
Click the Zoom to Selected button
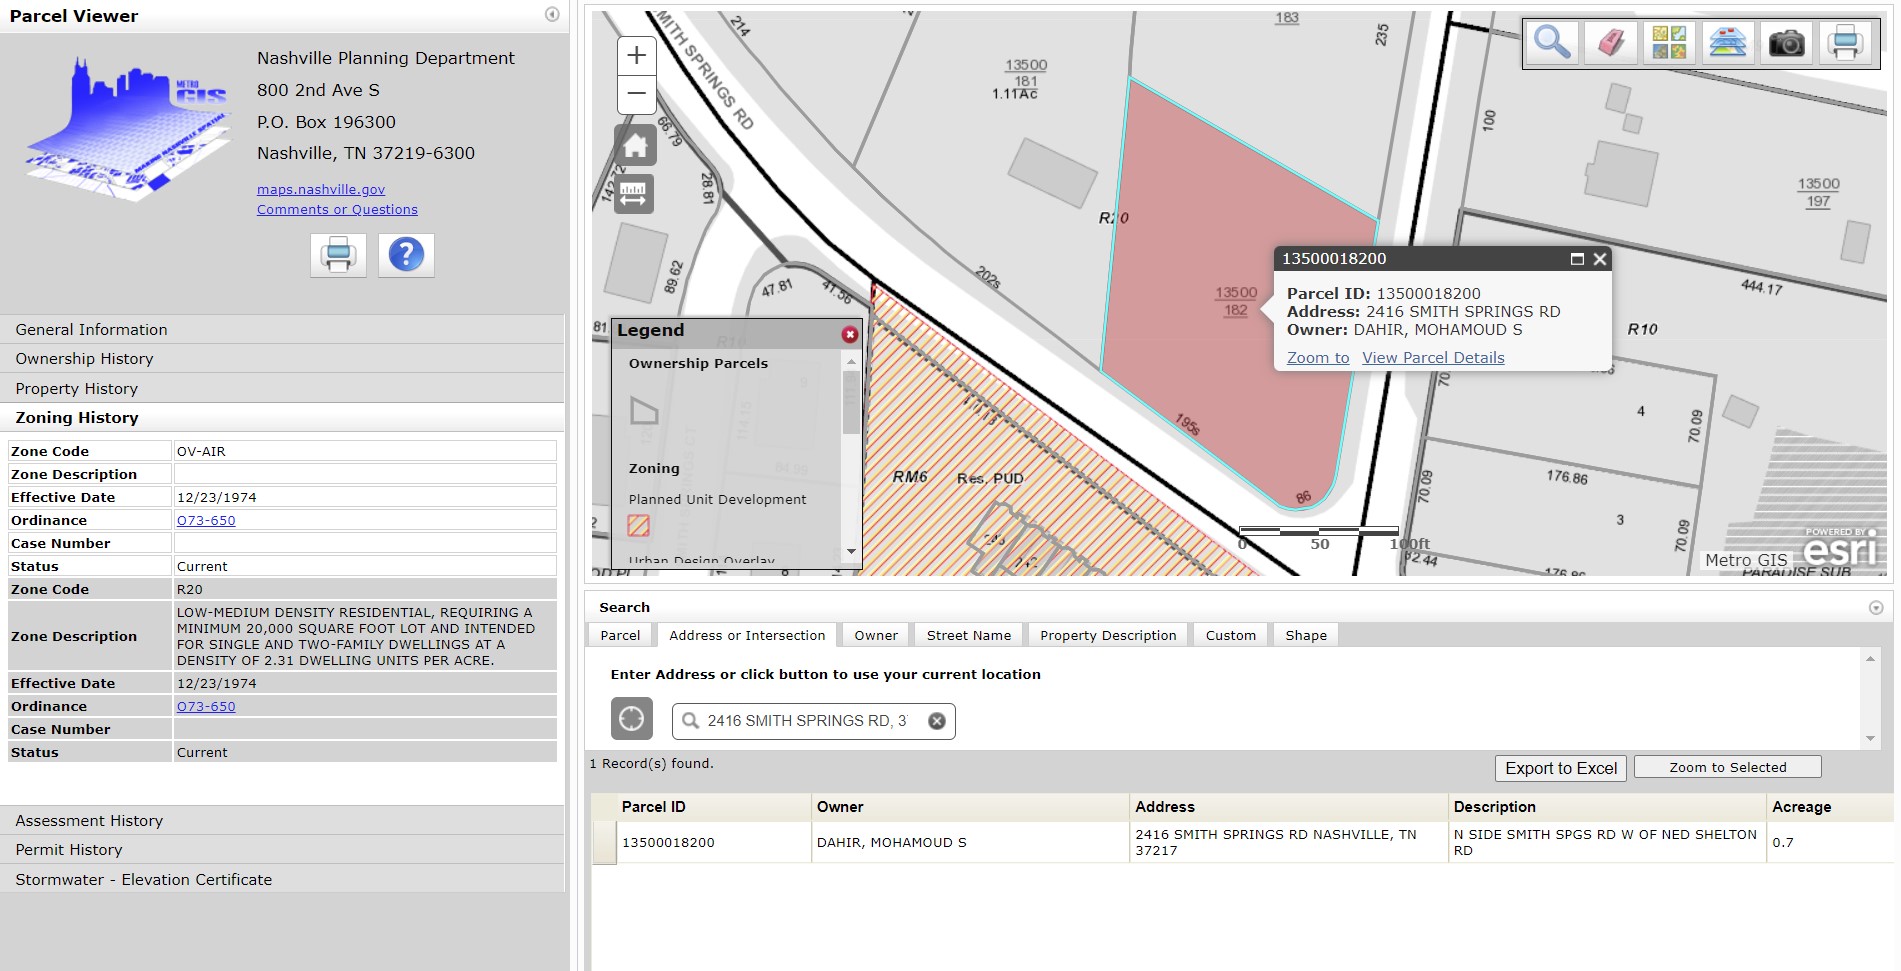click(1728, 767)
